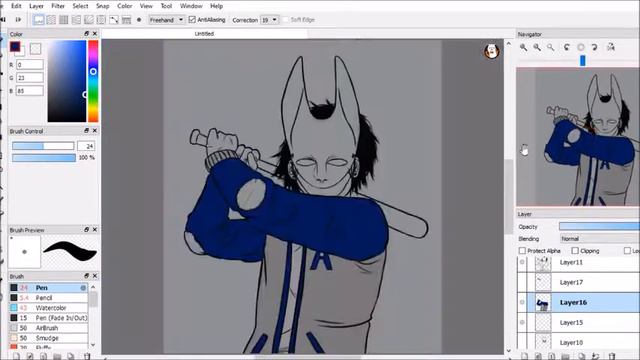
Task: Enable parallel snap icon
Action: [x=51, y=20]
